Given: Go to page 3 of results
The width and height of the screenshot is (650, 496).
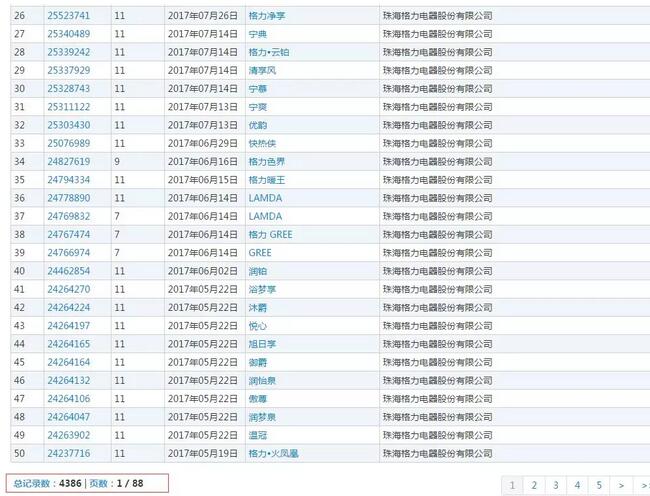Looking at the screenshot, I should [555, 485].
